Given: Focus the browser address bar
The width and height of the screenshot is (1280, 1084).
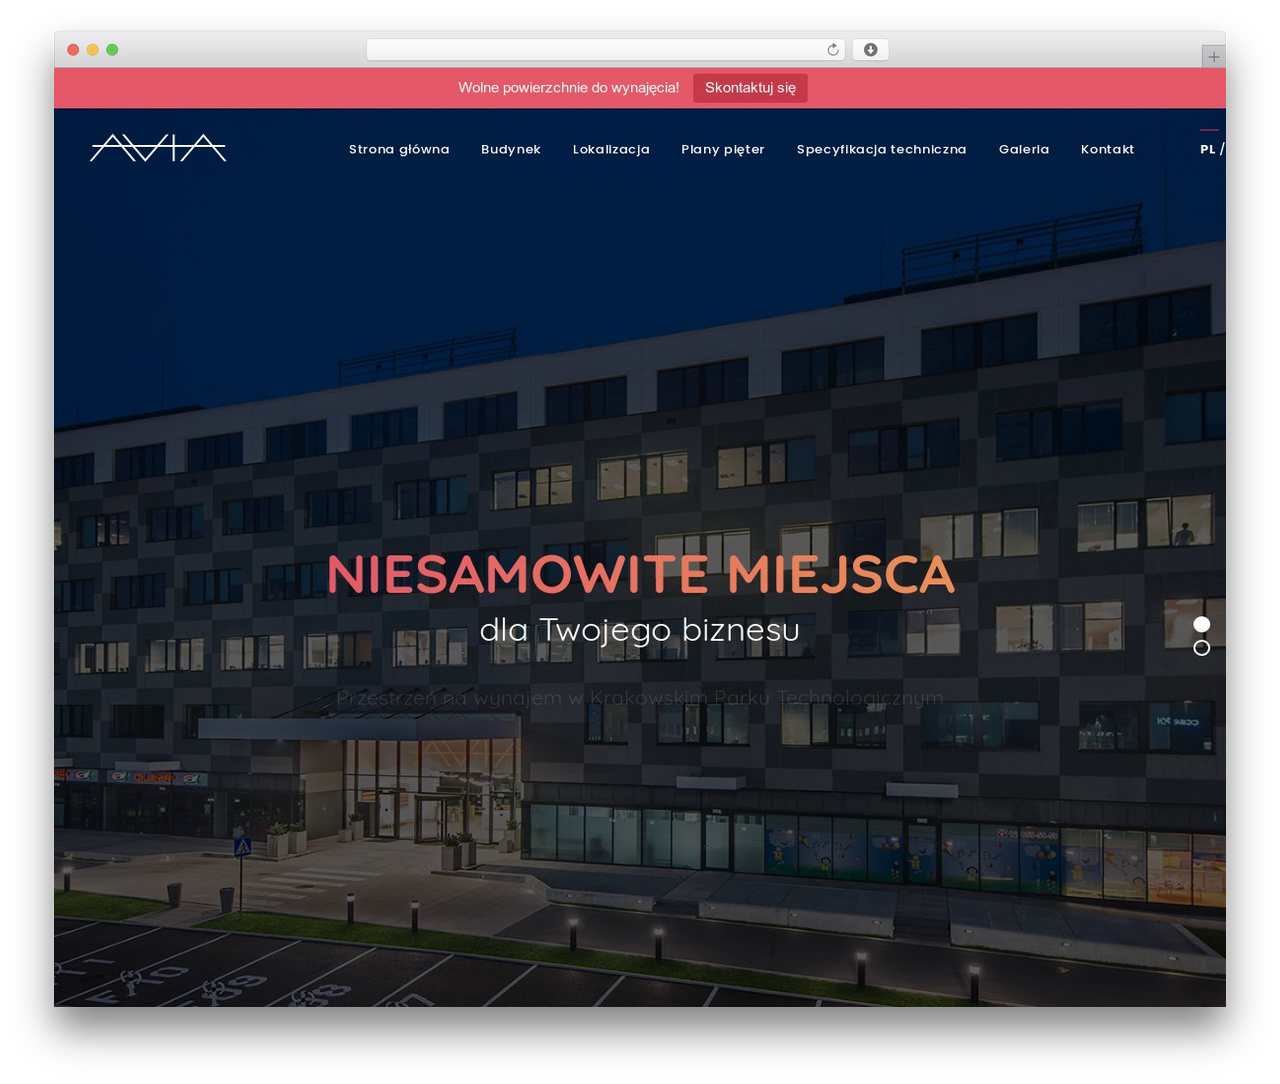Looking at the screenshot, I should [x=606, y=50].
